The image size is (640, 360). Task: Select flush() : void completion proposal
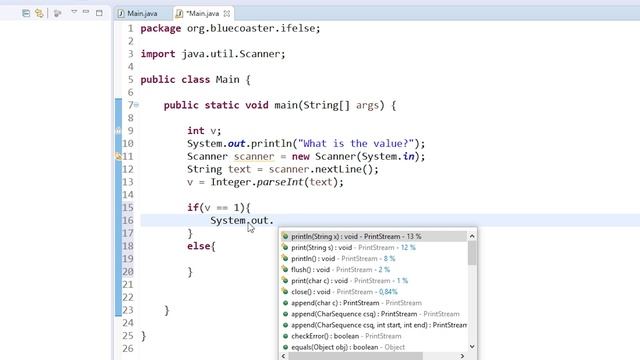click(374, 269)
